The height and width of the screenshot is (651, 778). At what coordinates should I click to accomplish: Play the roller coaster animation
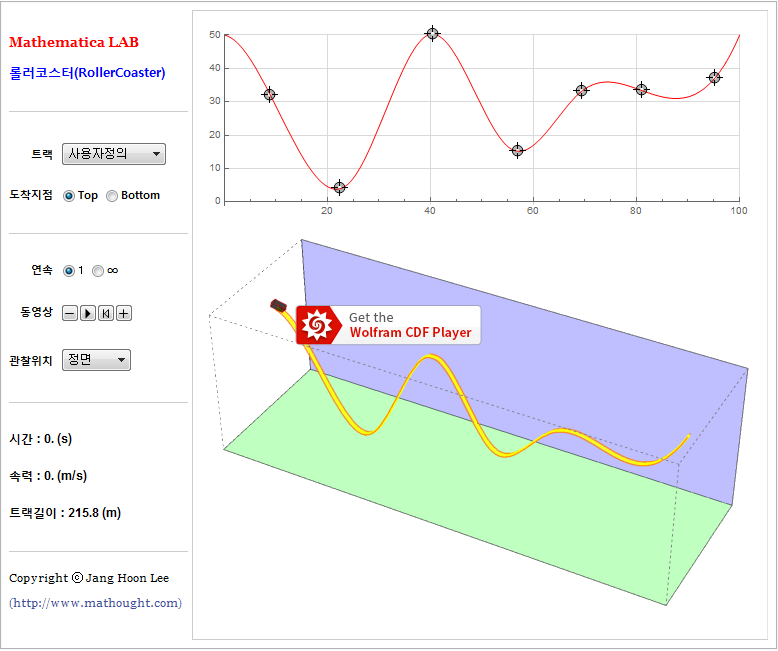88,314
